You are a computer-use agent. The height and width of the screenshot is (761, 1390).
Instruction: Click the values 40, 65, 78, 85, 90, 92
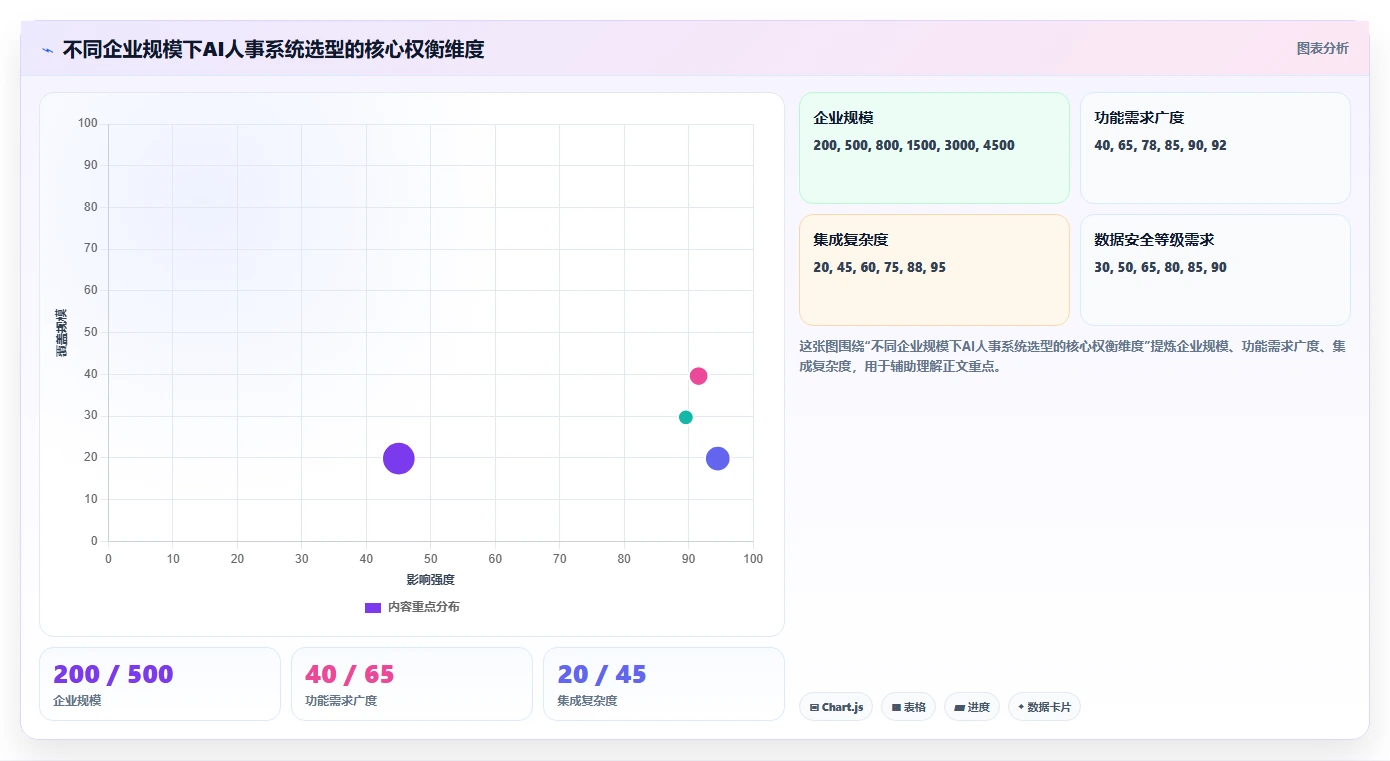tap(1160, 145)
